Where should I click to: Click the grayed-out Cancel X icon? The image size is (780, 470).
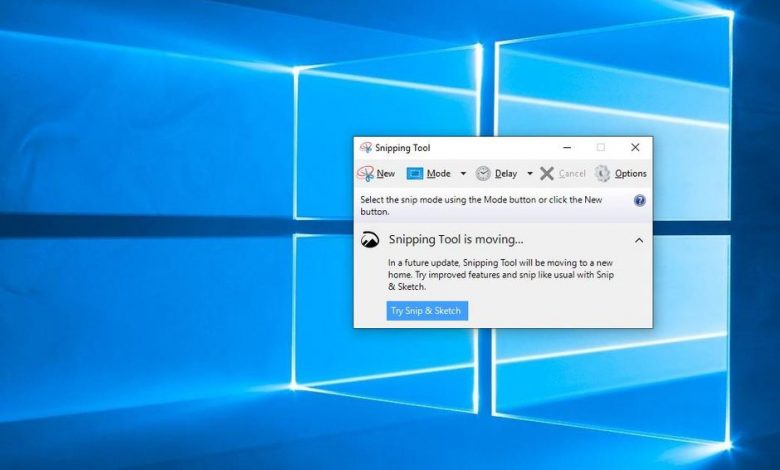[x=547, y=173]
